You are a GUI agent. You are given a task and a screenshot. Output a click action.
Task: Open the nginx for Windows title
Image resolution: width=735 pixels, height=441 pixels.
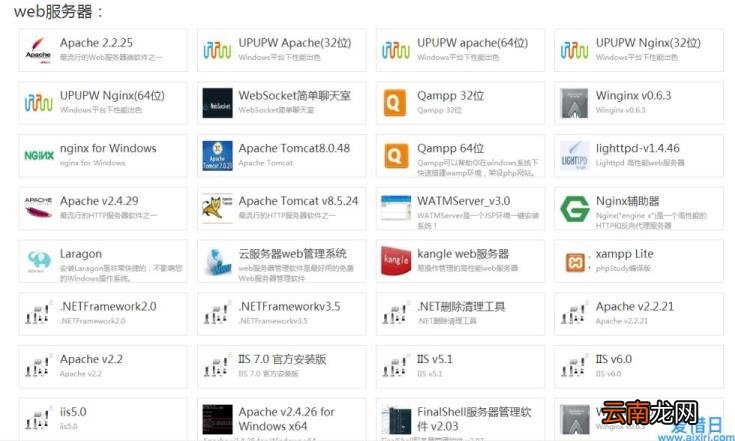pyautogui.click(x=108, y=148)
